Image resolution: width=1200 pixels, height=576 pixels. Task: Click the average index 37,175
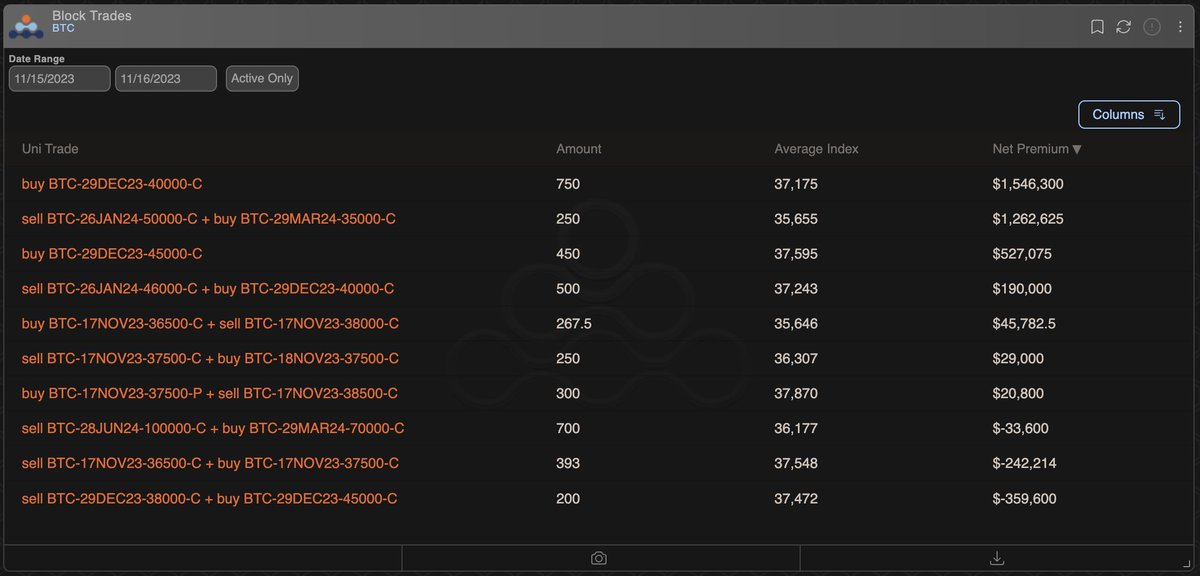pos(796,184)
